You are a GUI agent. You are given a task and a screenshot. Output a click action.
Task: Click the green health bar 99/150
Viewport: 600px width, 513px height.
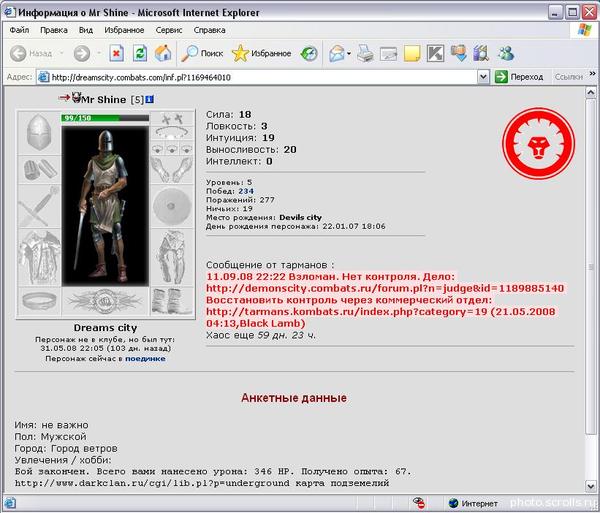pos(105,118)
